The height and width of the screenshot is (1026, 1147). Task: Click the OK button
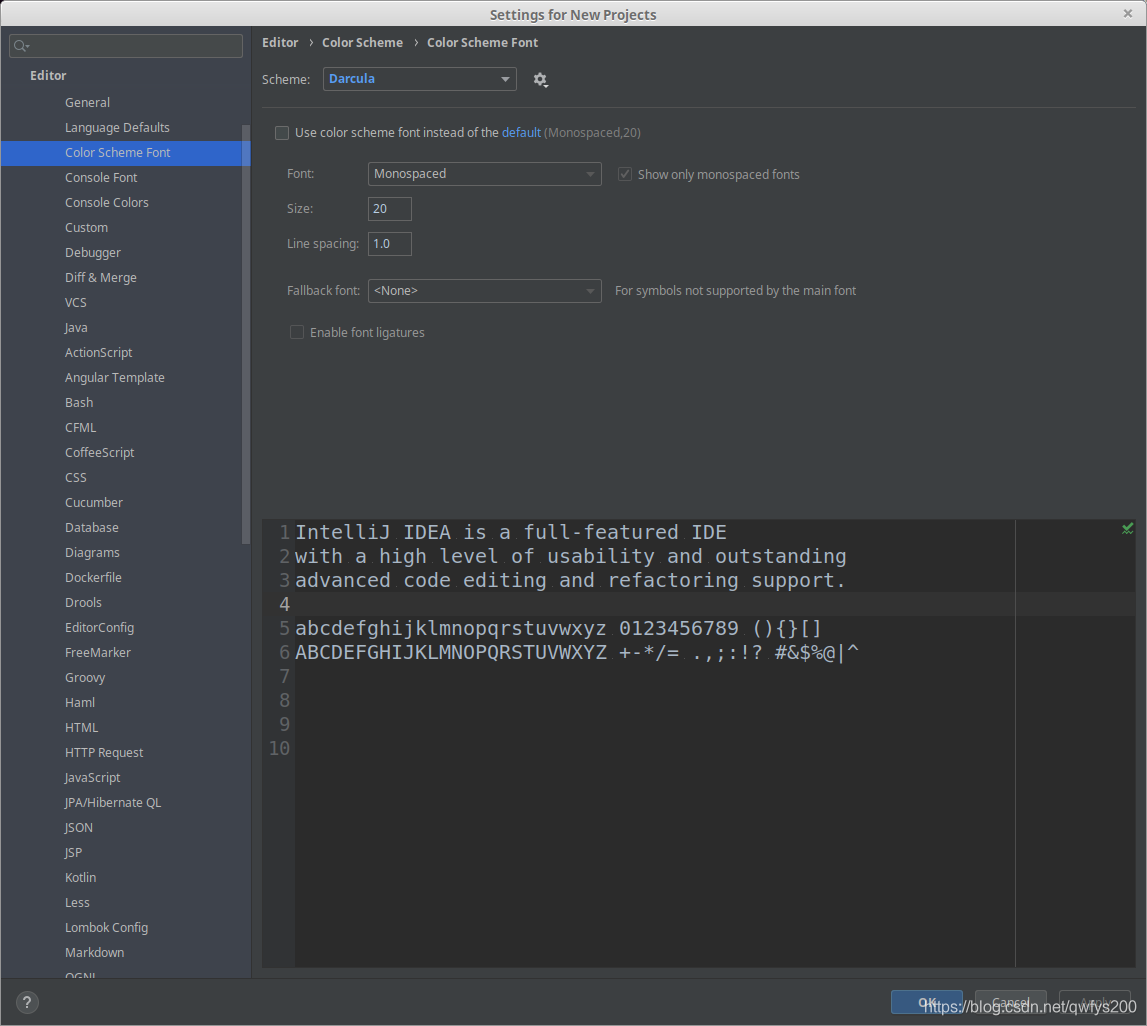click(x=927, y=1002)
